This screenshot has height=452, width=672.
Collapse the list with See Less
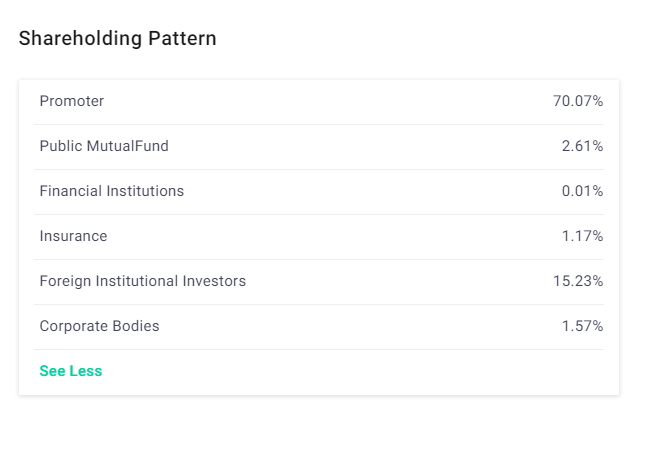pyautogui.click(x=71, y=371)
